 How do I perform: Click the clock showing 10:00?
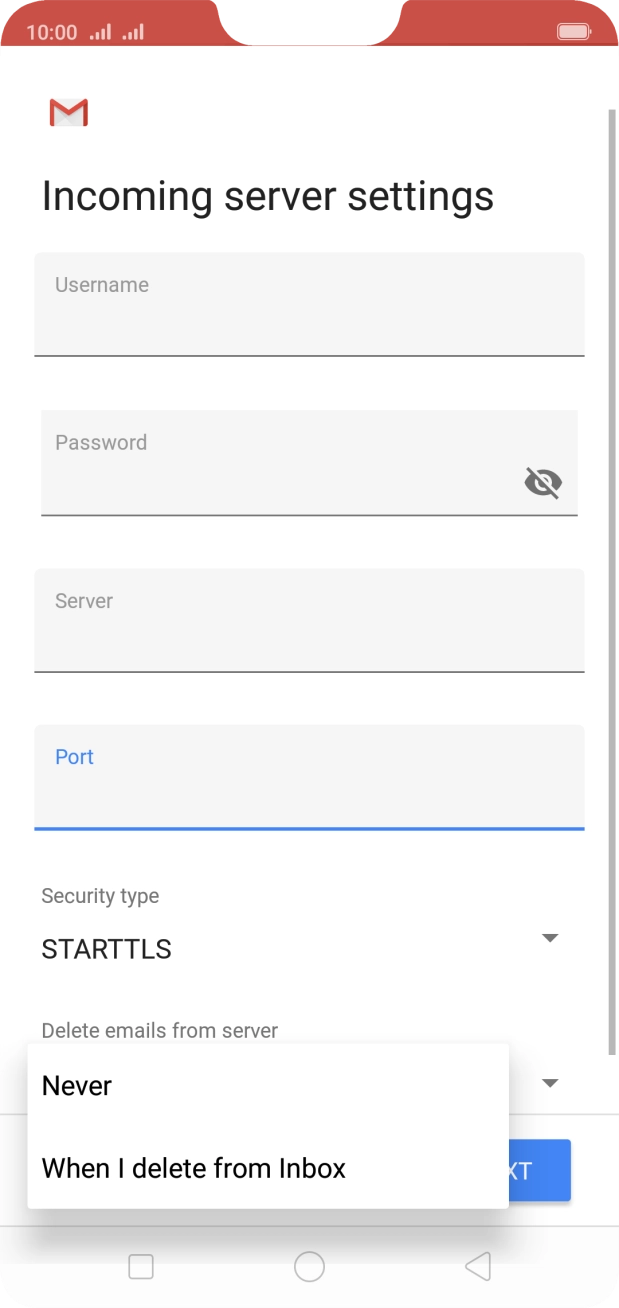[x=50, y=31]
